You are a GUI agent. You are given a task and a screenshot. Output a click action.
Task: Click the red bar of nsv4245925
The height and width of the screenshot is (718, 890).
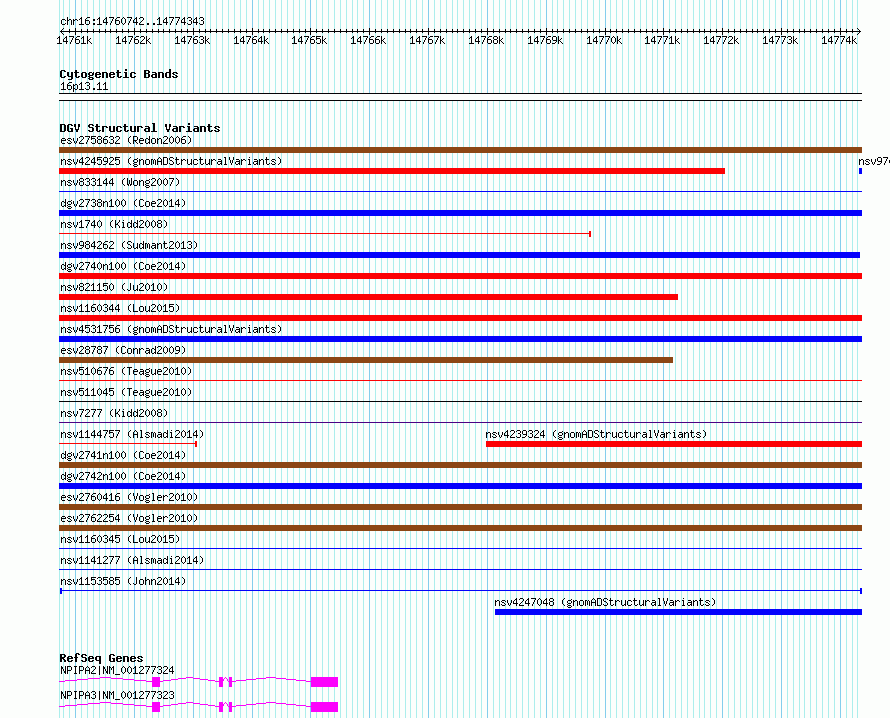tap(392, 171)
